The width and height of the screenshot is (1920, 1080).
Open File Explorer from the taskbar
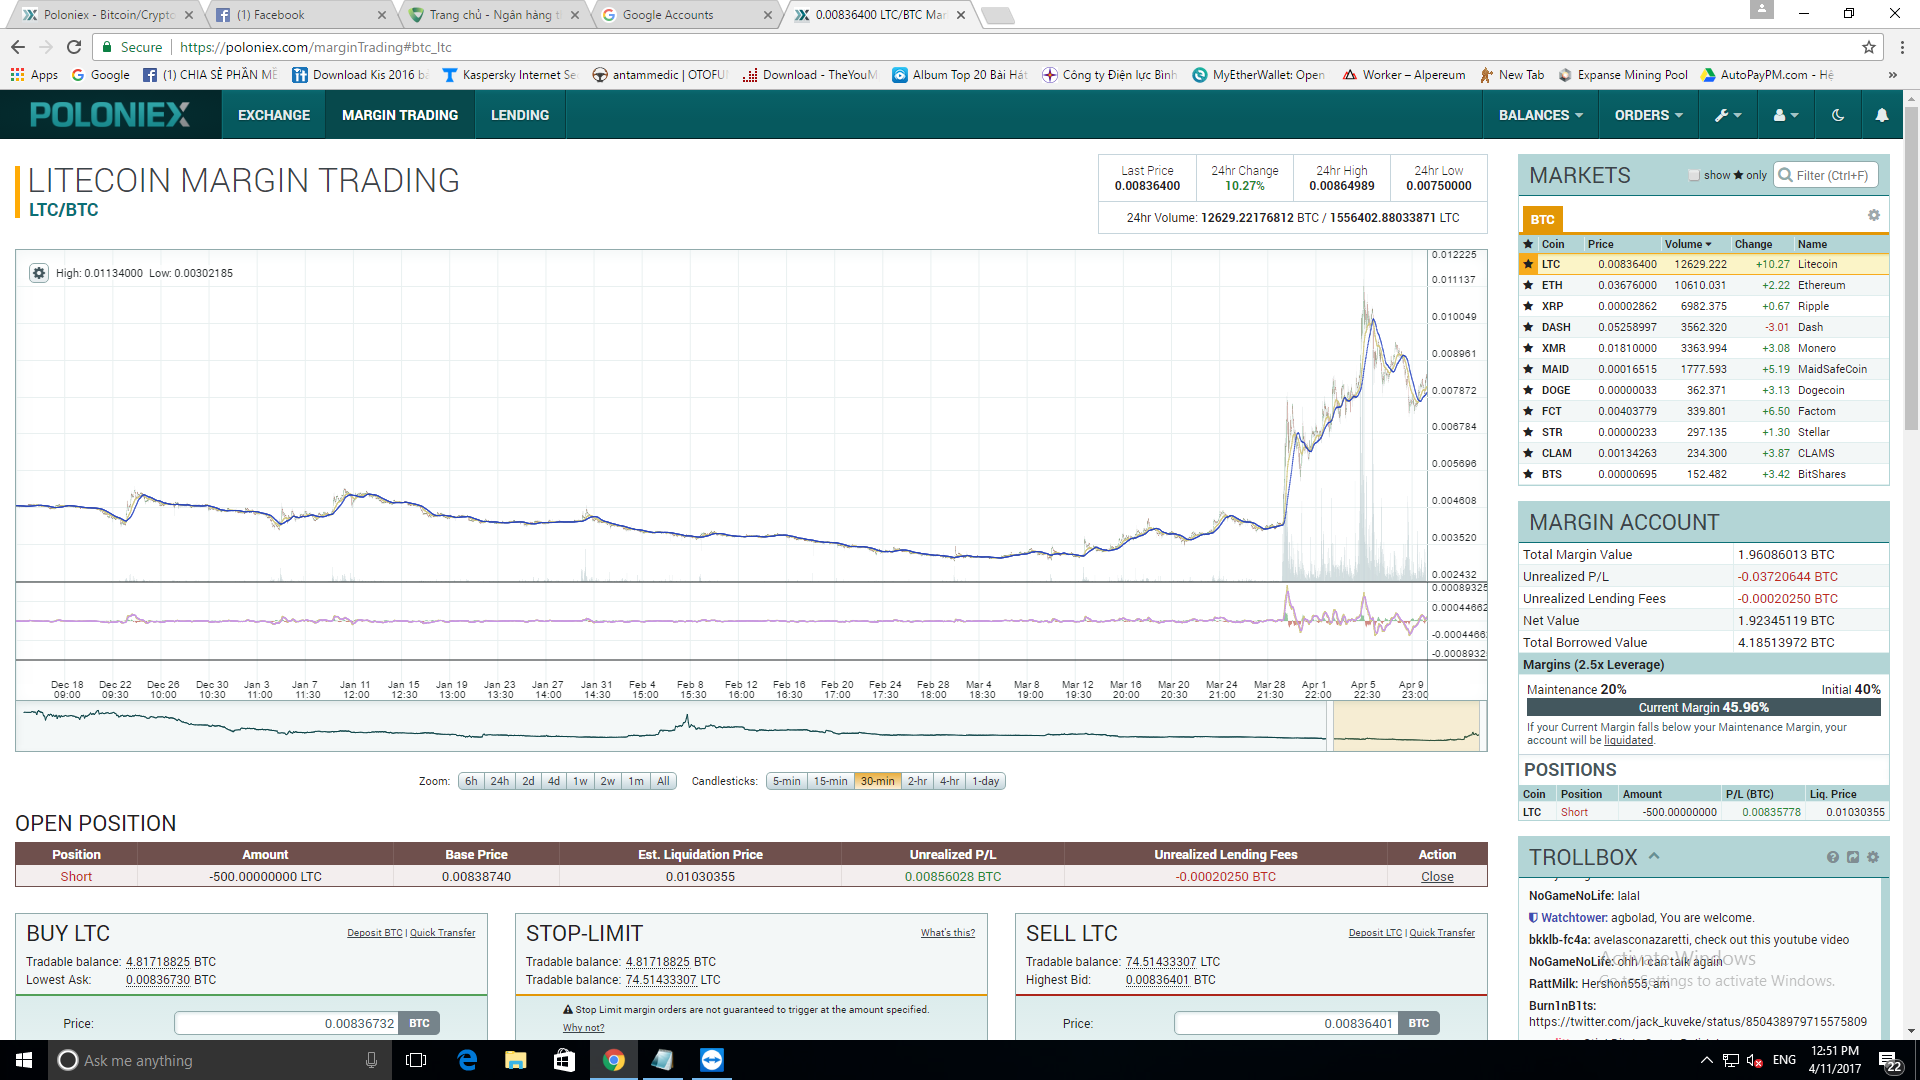[515, 1060]
